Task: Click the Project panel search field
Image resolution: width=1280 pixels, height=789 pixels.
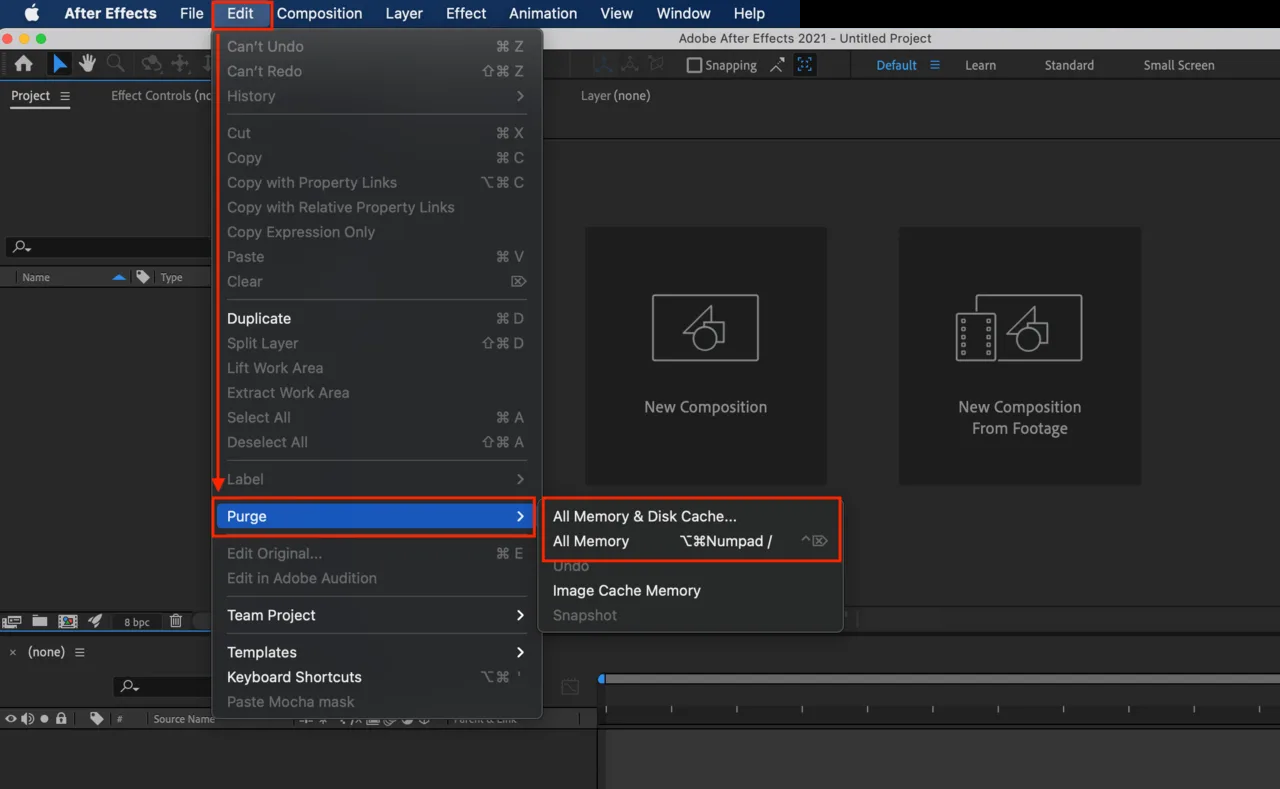Action: click(x=107, y=247)
